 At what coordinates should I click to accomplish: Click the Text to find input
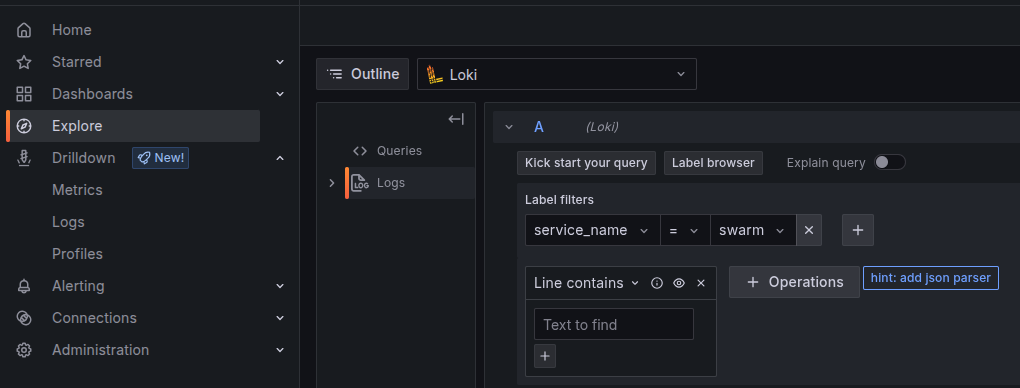point(614,324)
